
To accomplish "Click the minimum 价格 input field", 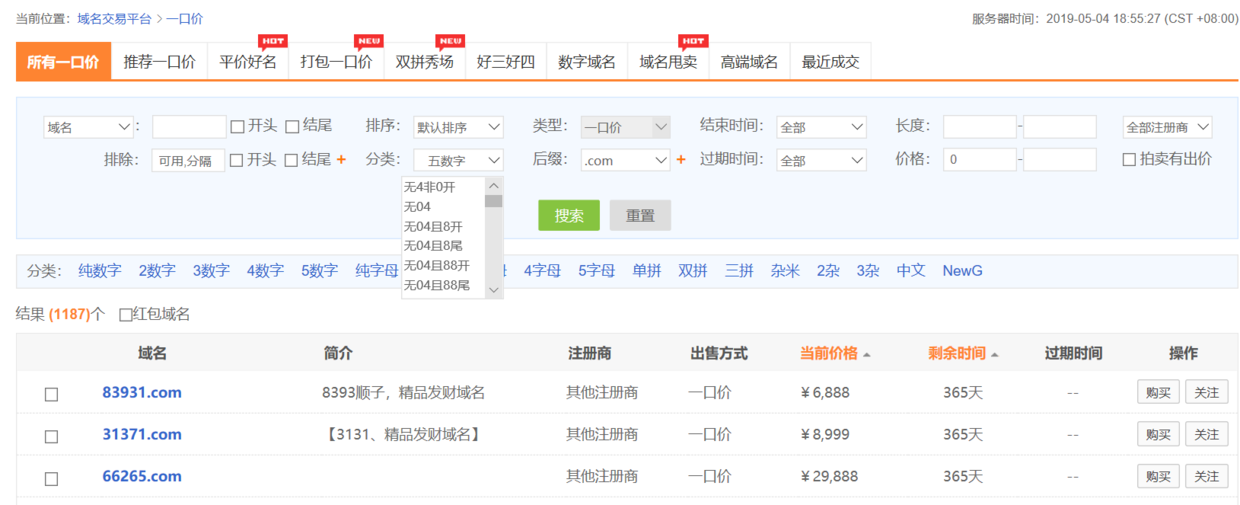I will [x=979, y=160].
